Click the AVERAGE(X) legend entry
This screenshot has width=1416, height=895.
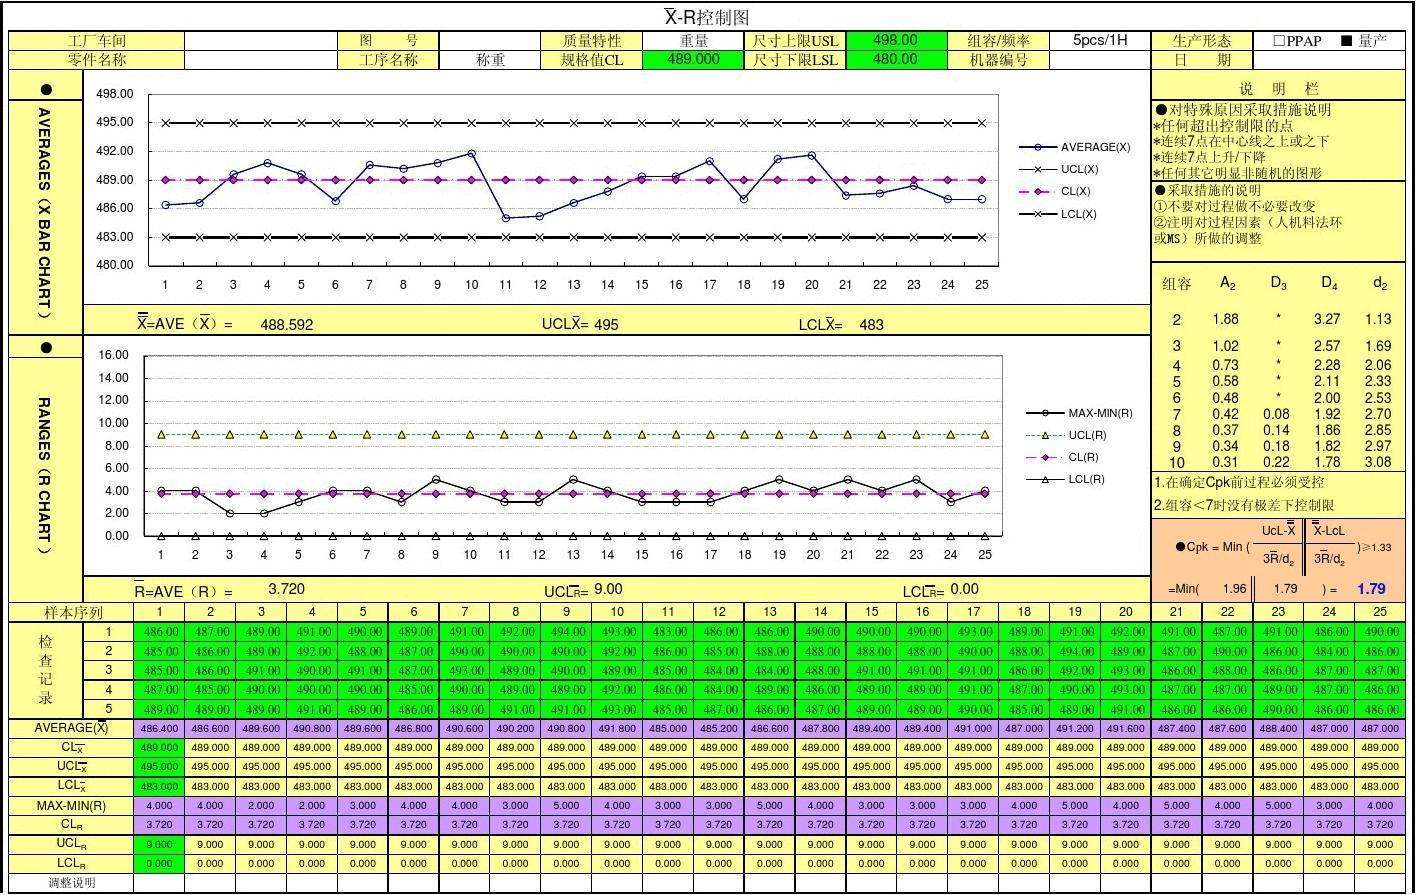1075,147
